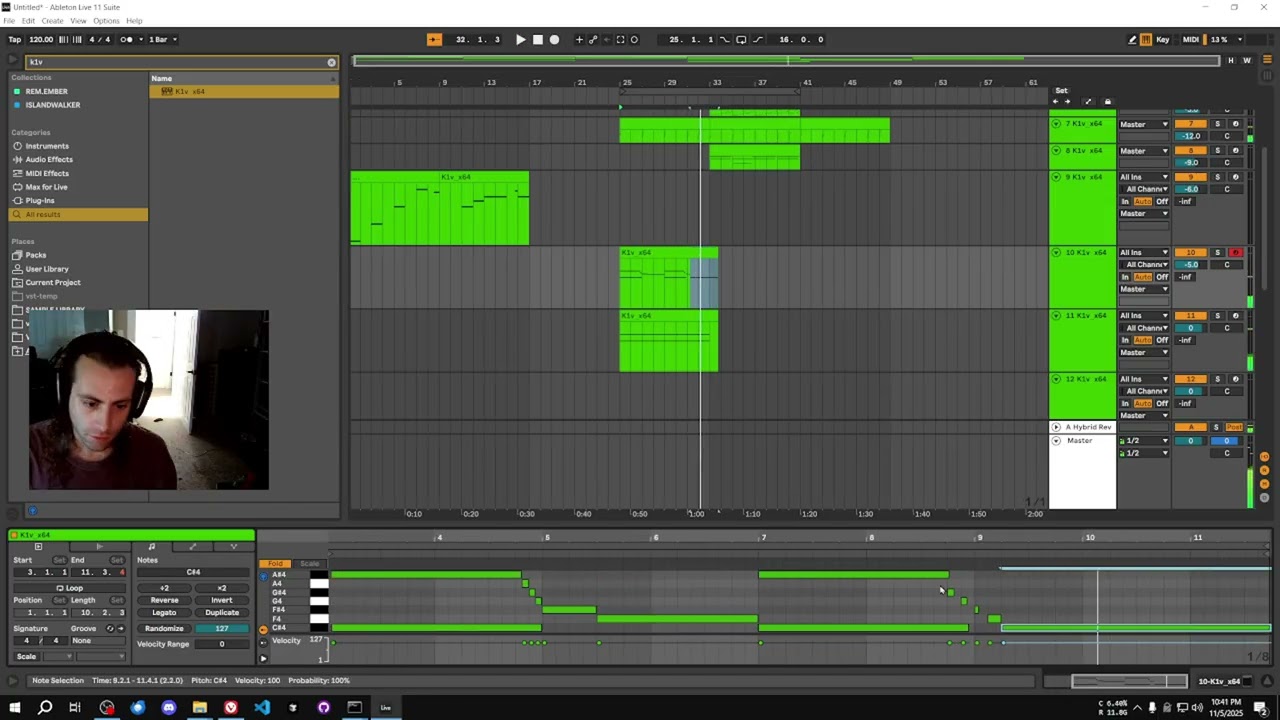Viewport: 1280px width, 720px height.
Task: Unfold track 7 K1v x64
Action: pos(1056,123)
